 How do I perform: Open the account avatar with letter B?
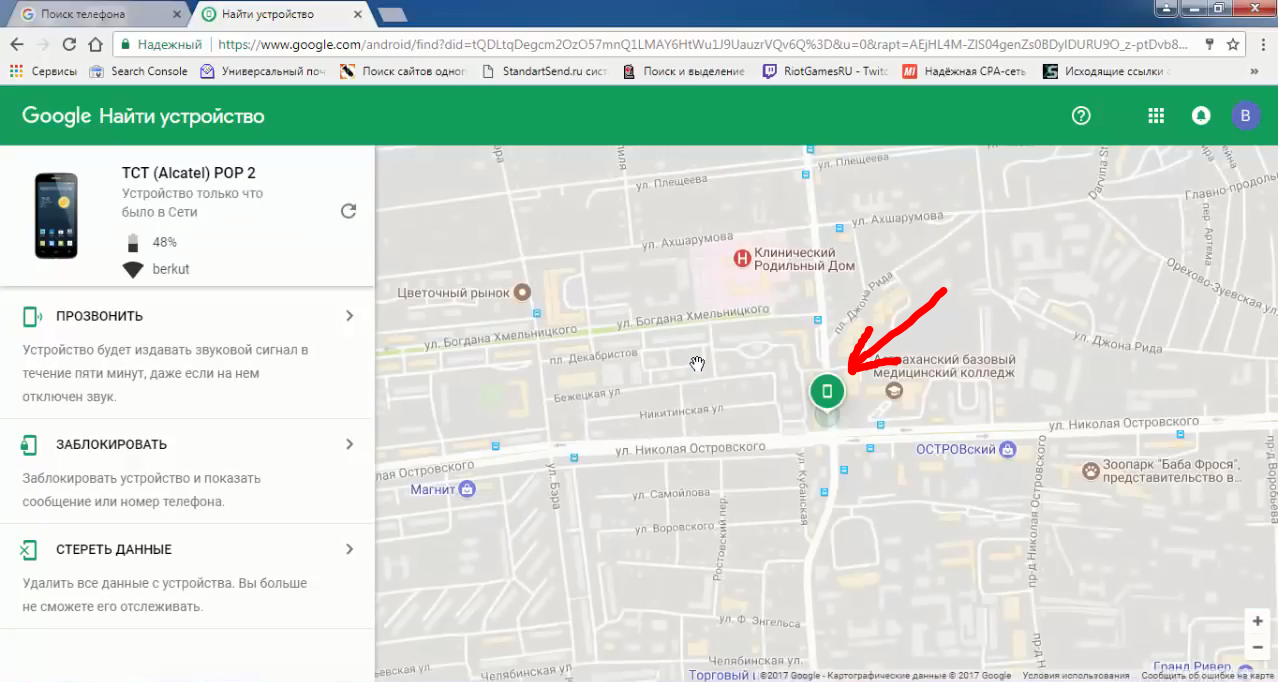pos(1245,116)
